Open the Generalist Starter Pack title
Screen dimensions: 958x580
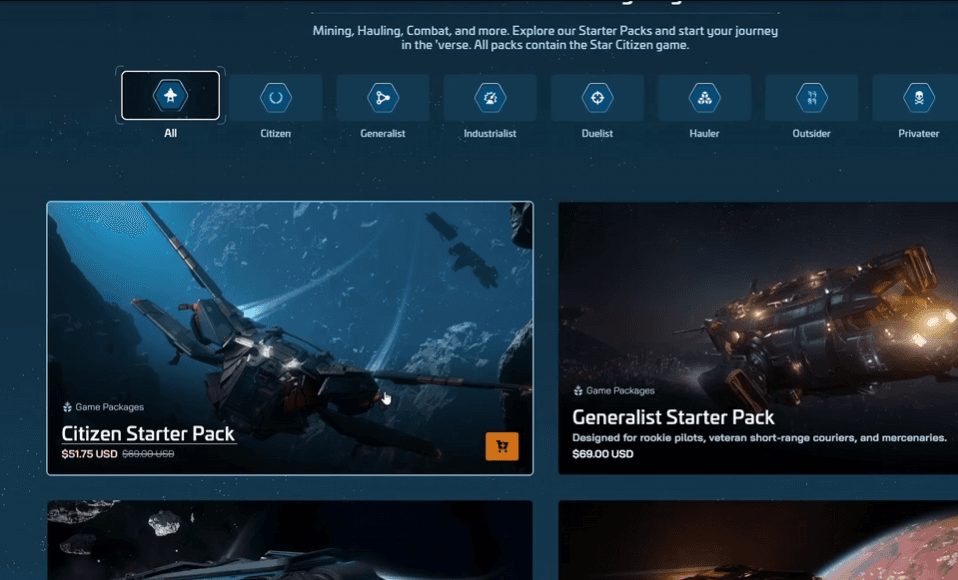(673, 417)
